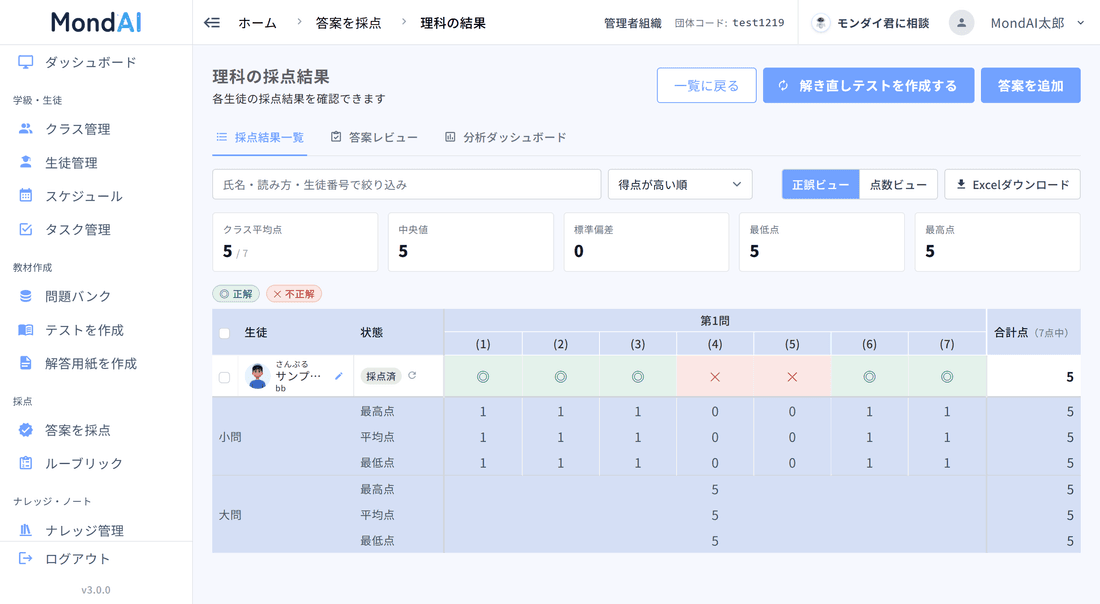
Task: Click the クラス平均点 statistics card
Action: coord(295,242)
